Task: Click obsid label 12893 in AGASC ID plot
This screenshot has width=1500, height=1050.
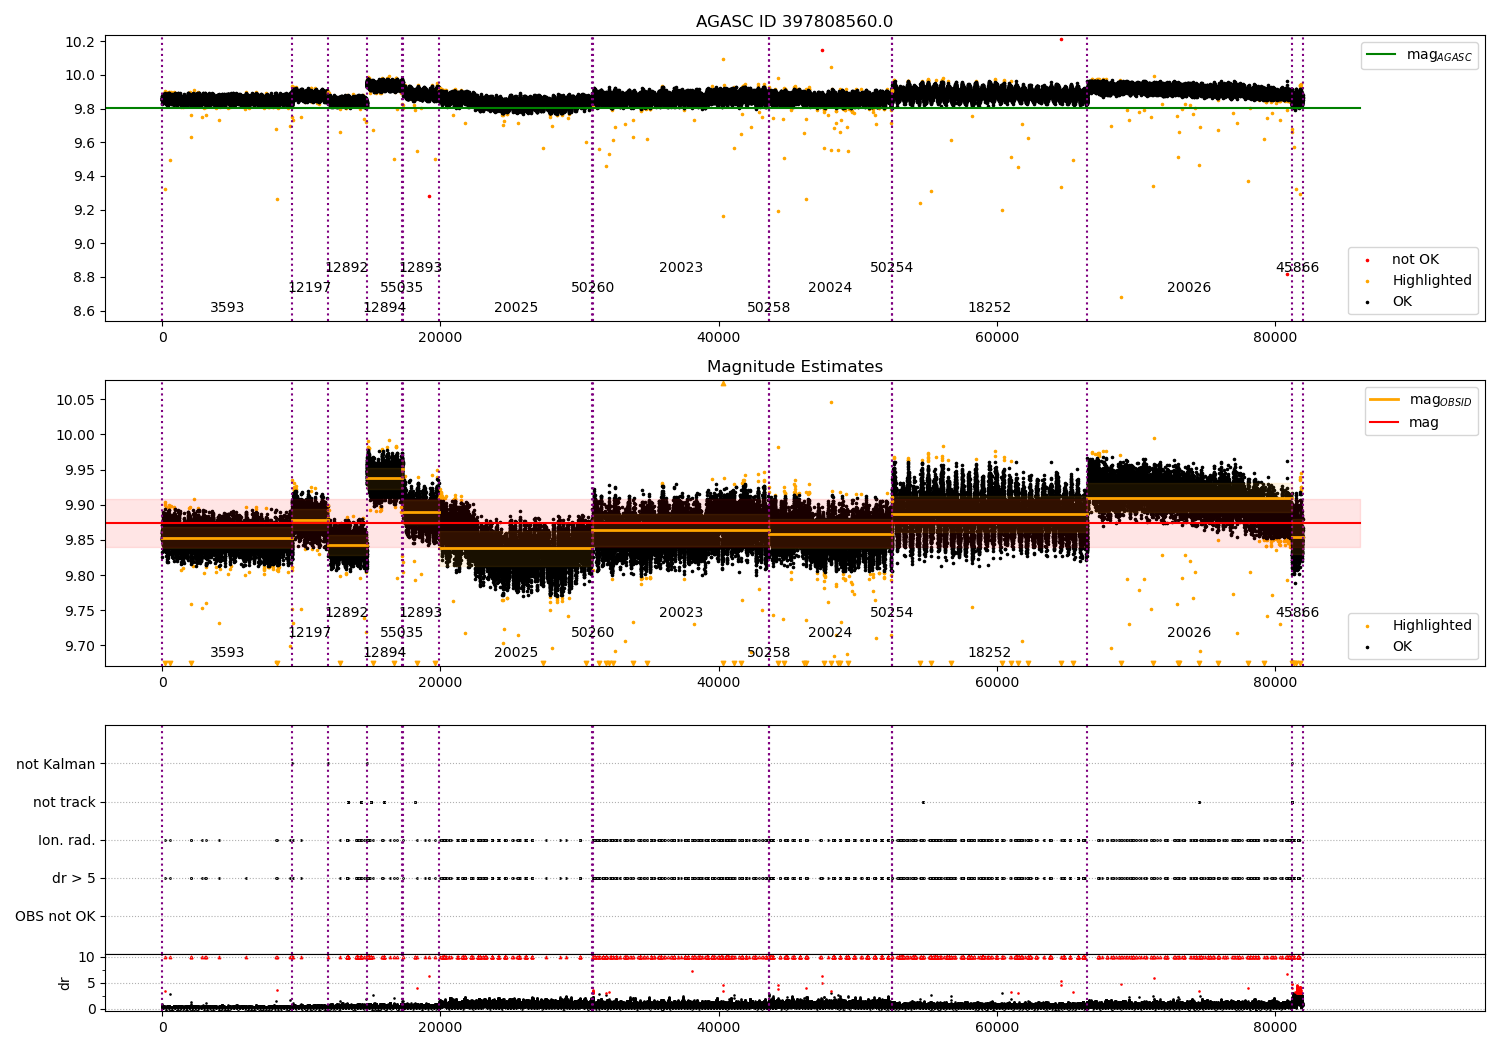Action: pyautogui.click(x=420, y=268)
